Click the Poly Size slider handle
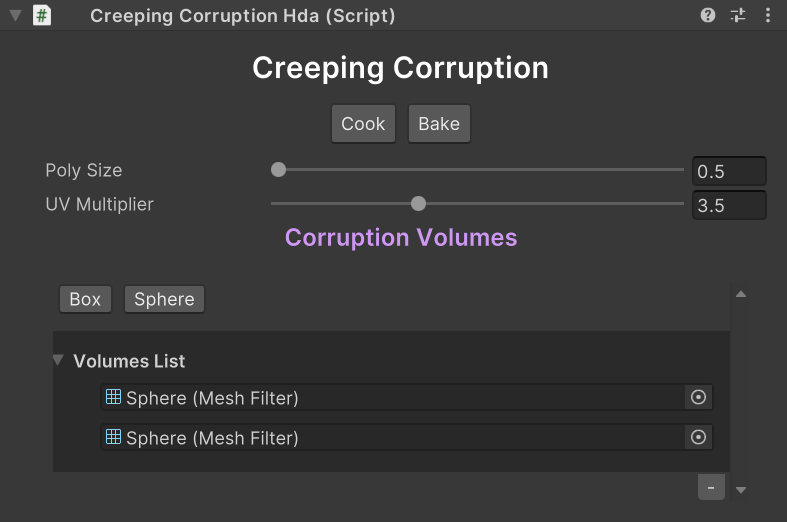The image size is (787, 522). [x=279, y=170]
